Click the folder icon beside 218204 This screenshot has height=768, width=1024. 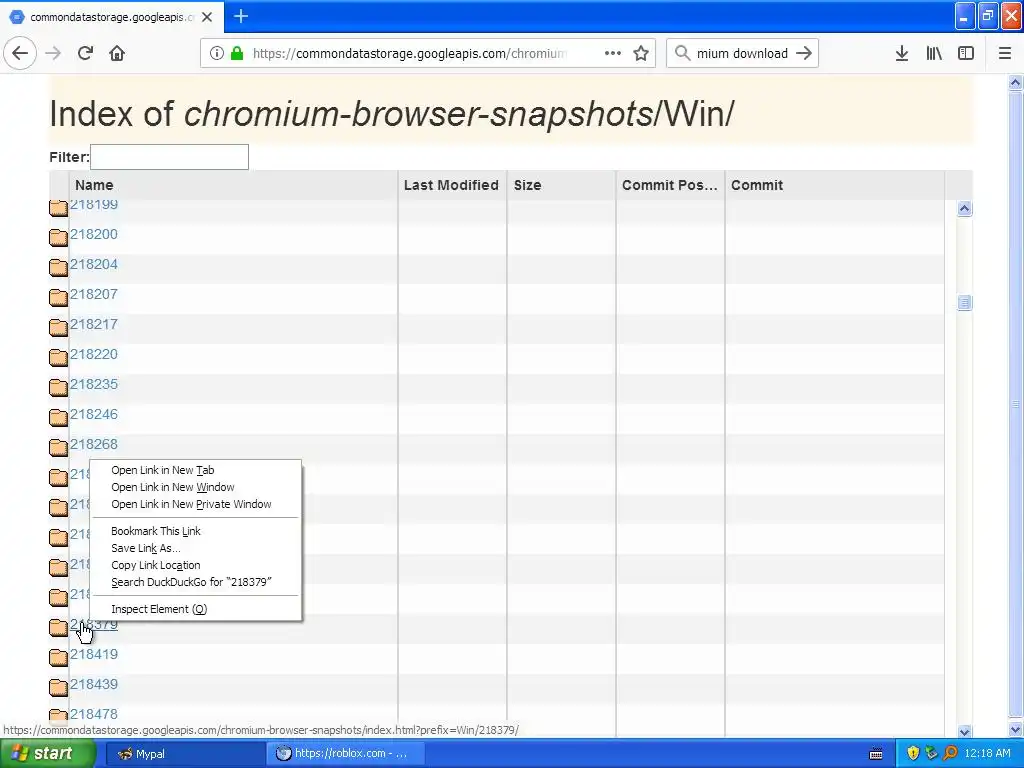coord(58,267)
